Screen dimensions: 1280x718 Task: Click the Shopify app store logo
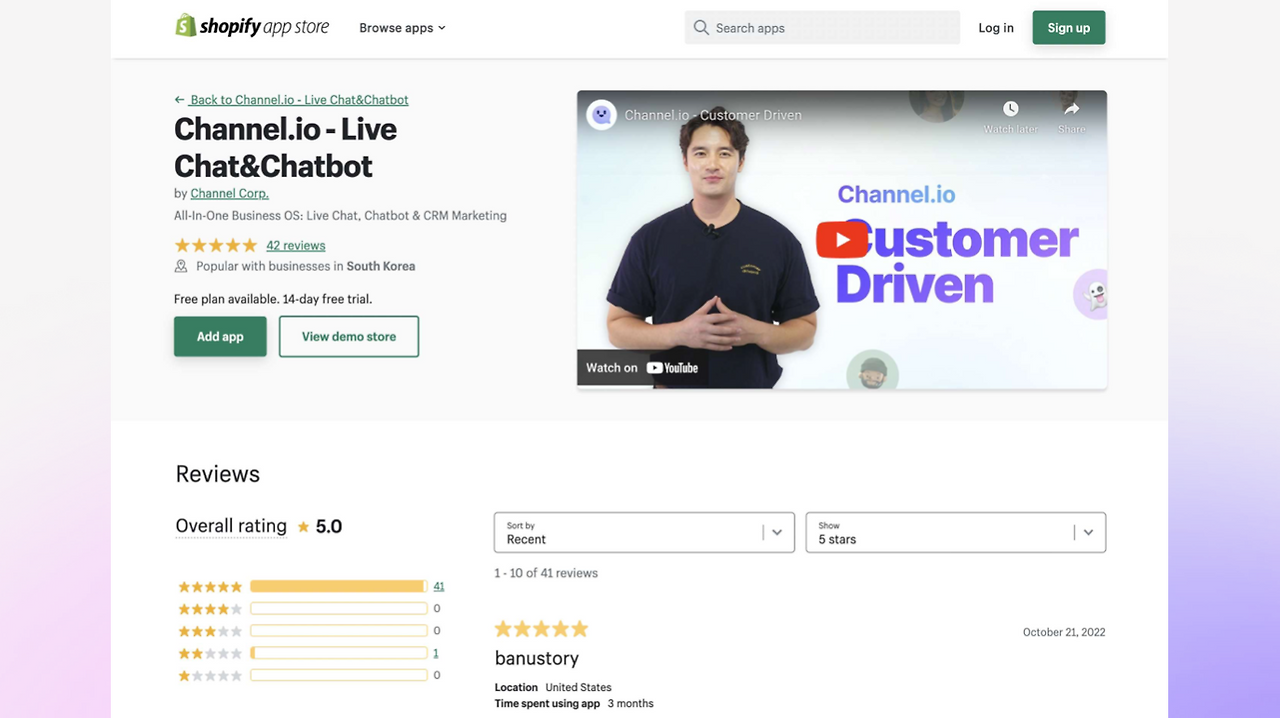(252, 27)
